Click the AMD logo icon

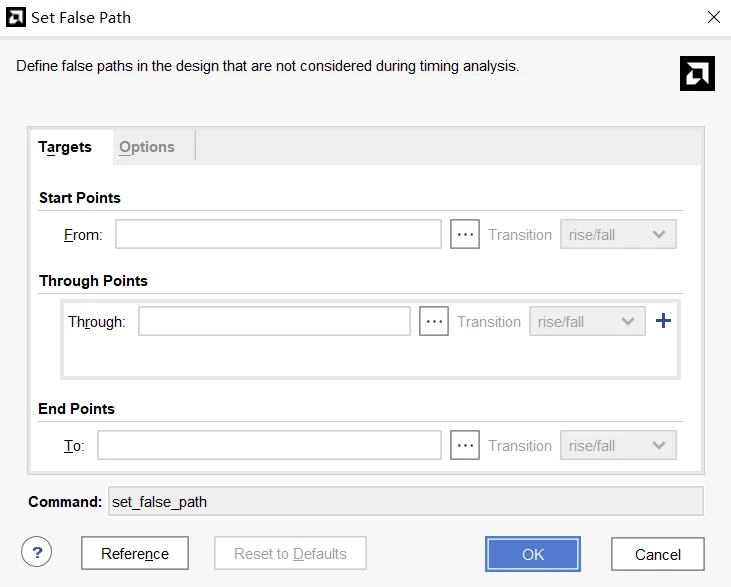coord(697,73)
